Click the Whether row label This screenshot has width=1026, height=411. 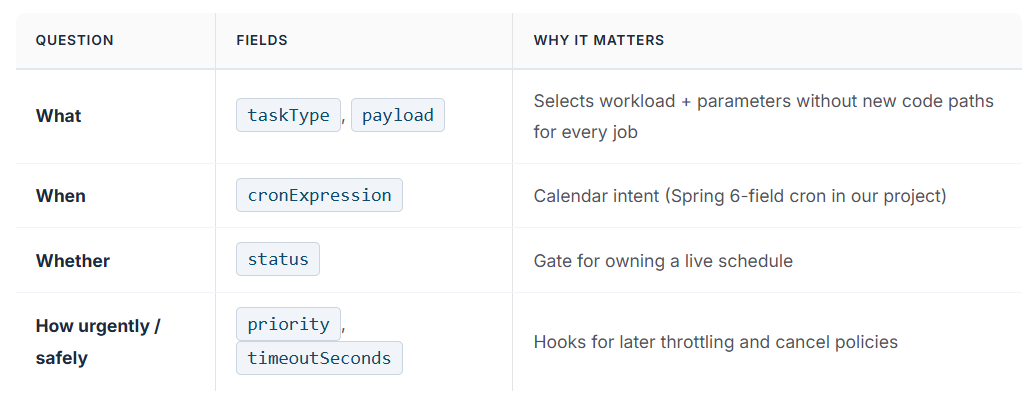[x=73, y=260]
